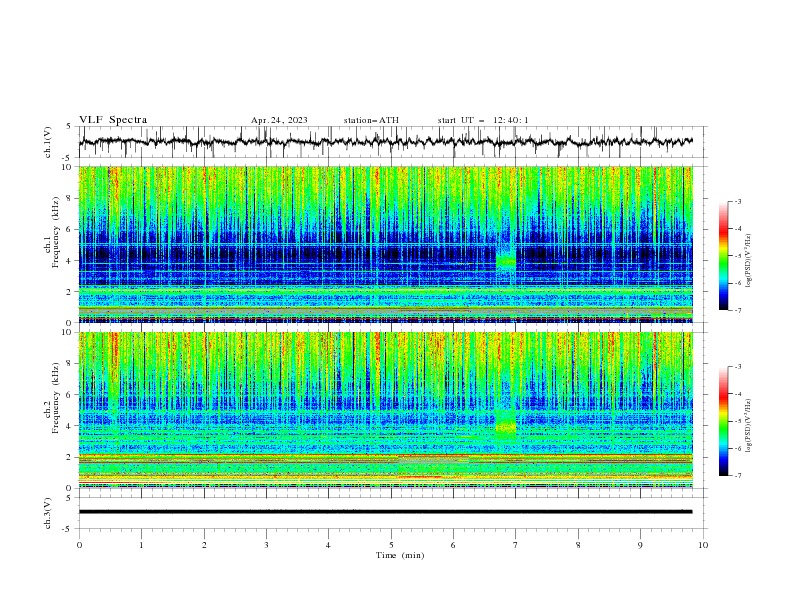Click the "5" tick on the ch.3(V) axis
The height and width of the screenshot is (612, 792).
[x=70, y=498]
